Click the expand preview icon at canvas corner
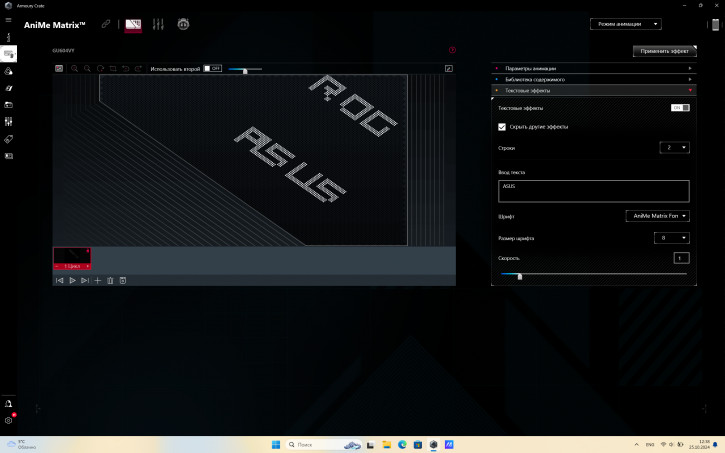725x453 pixels. (449, 68)
